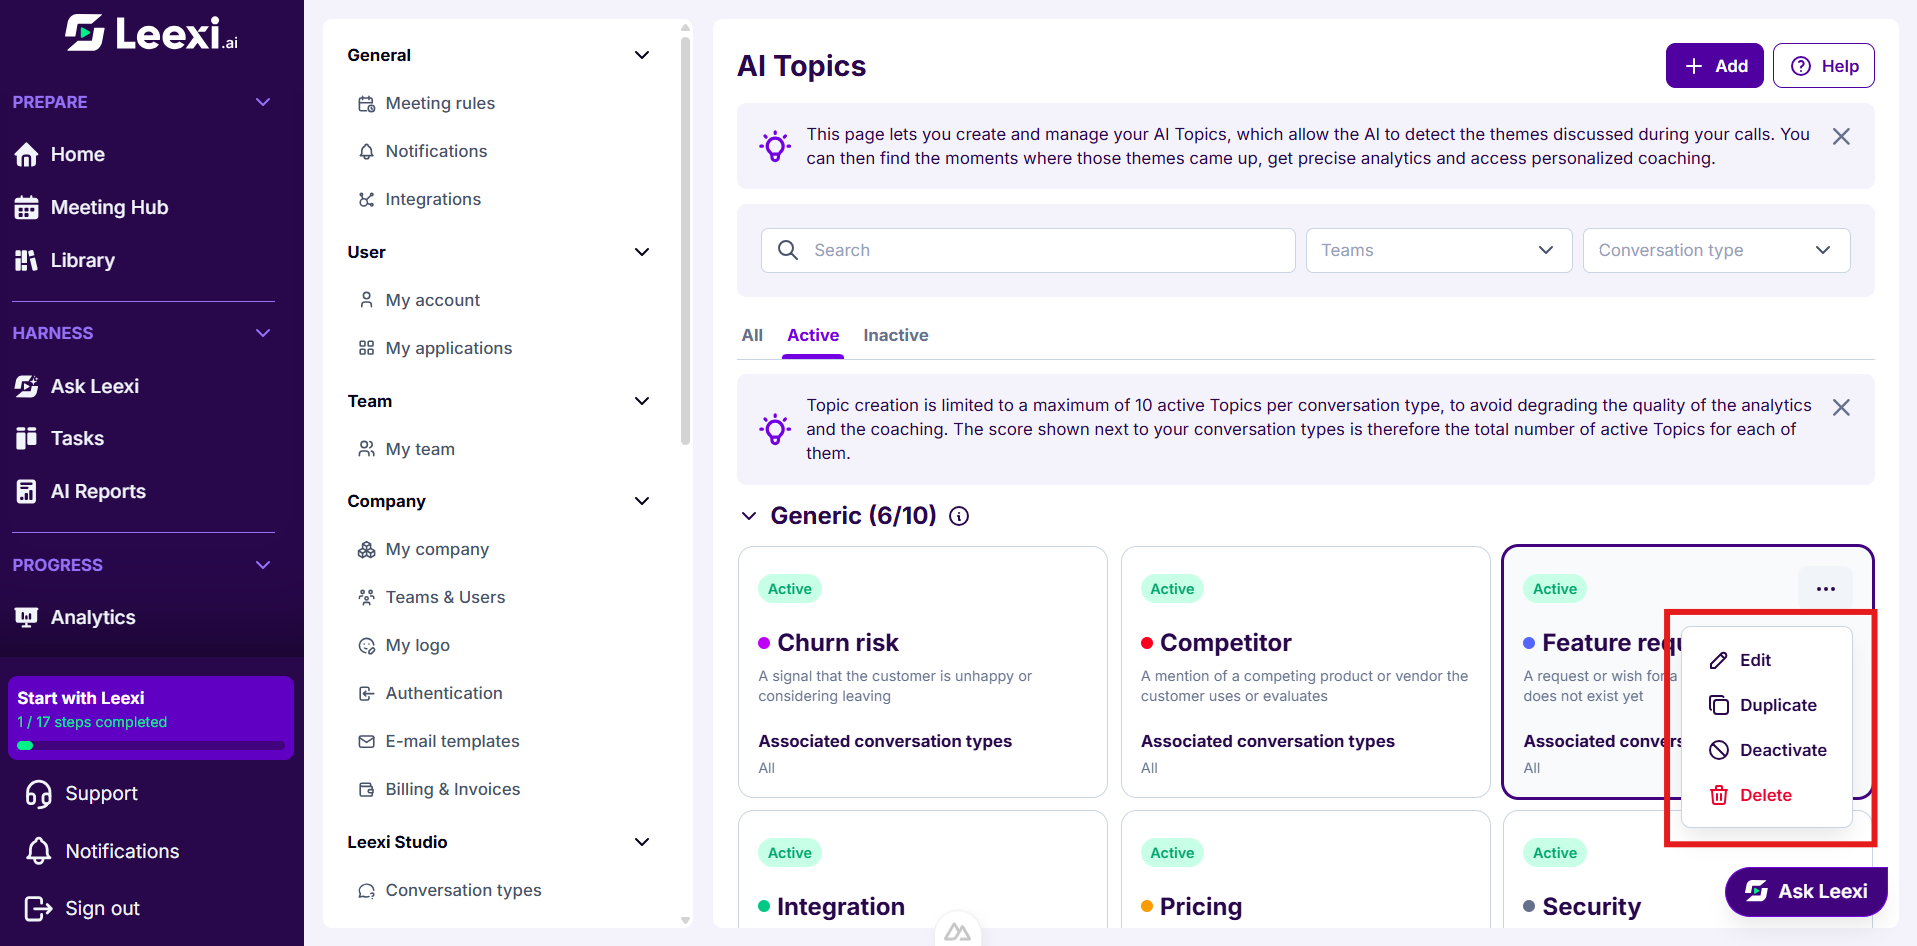Click the Help button
Viewport: 1917px width, 946px height.
point(1823,66)
